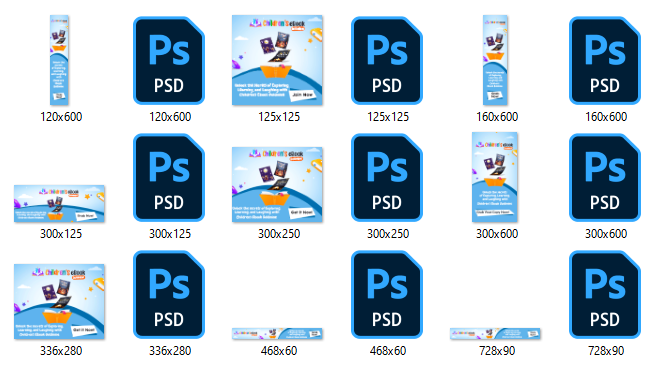The height and width of the screenshot is (391, 658).
Task: Select the 300x250 PSD file icon
Action: (387, 177)
